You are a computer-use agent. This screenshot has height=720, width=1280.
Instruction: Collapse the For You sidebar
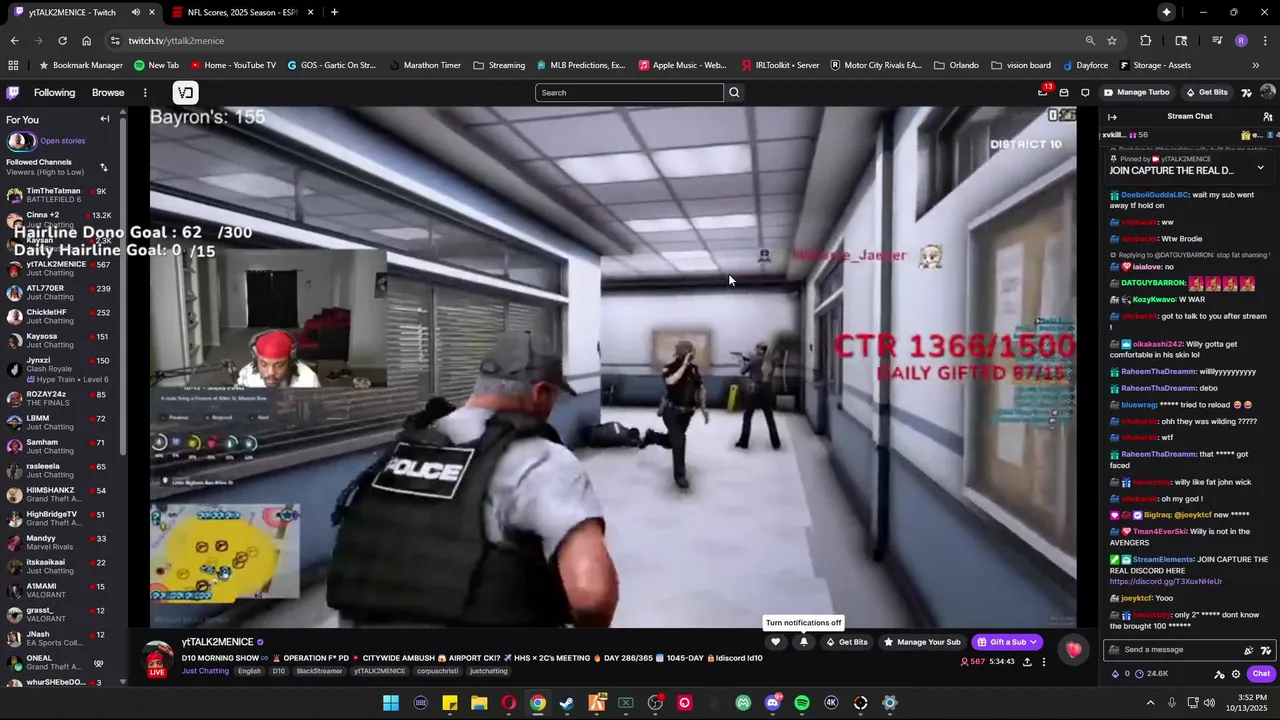(105, 119)
